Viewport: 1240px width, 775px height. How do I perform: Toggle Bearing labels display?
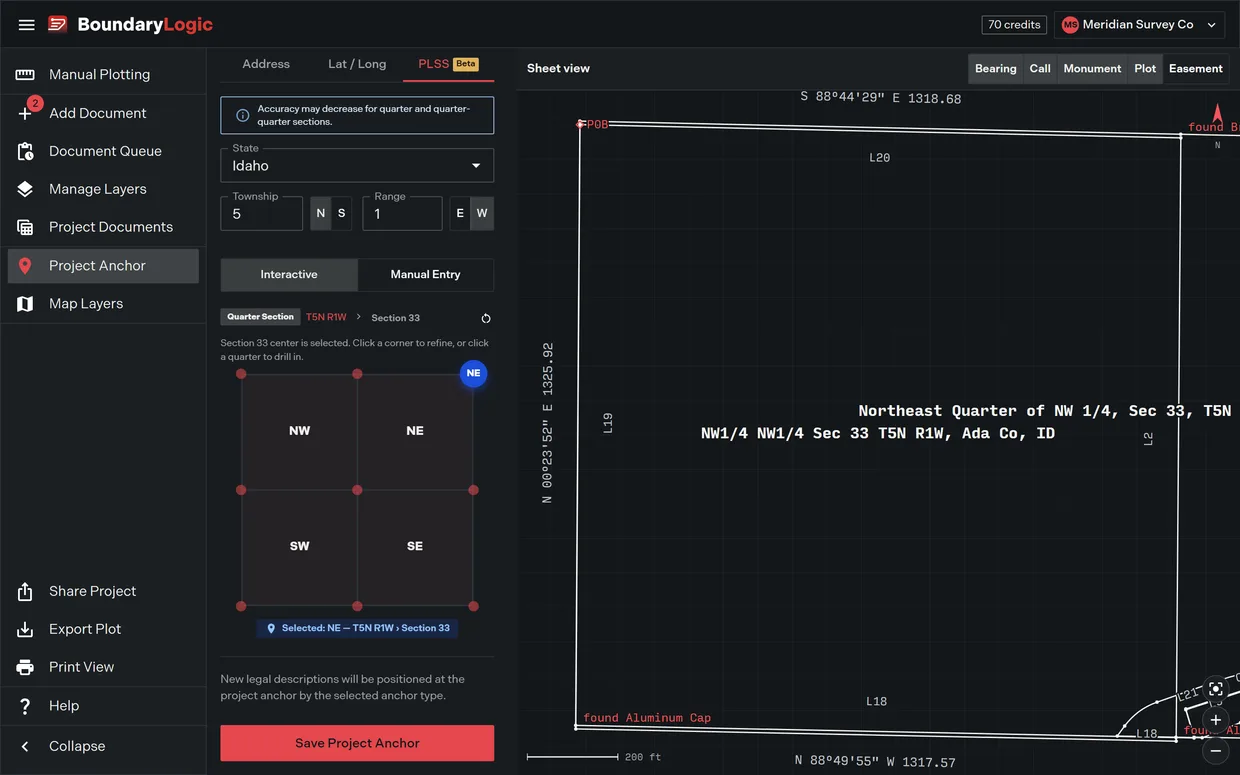(996, 69)
